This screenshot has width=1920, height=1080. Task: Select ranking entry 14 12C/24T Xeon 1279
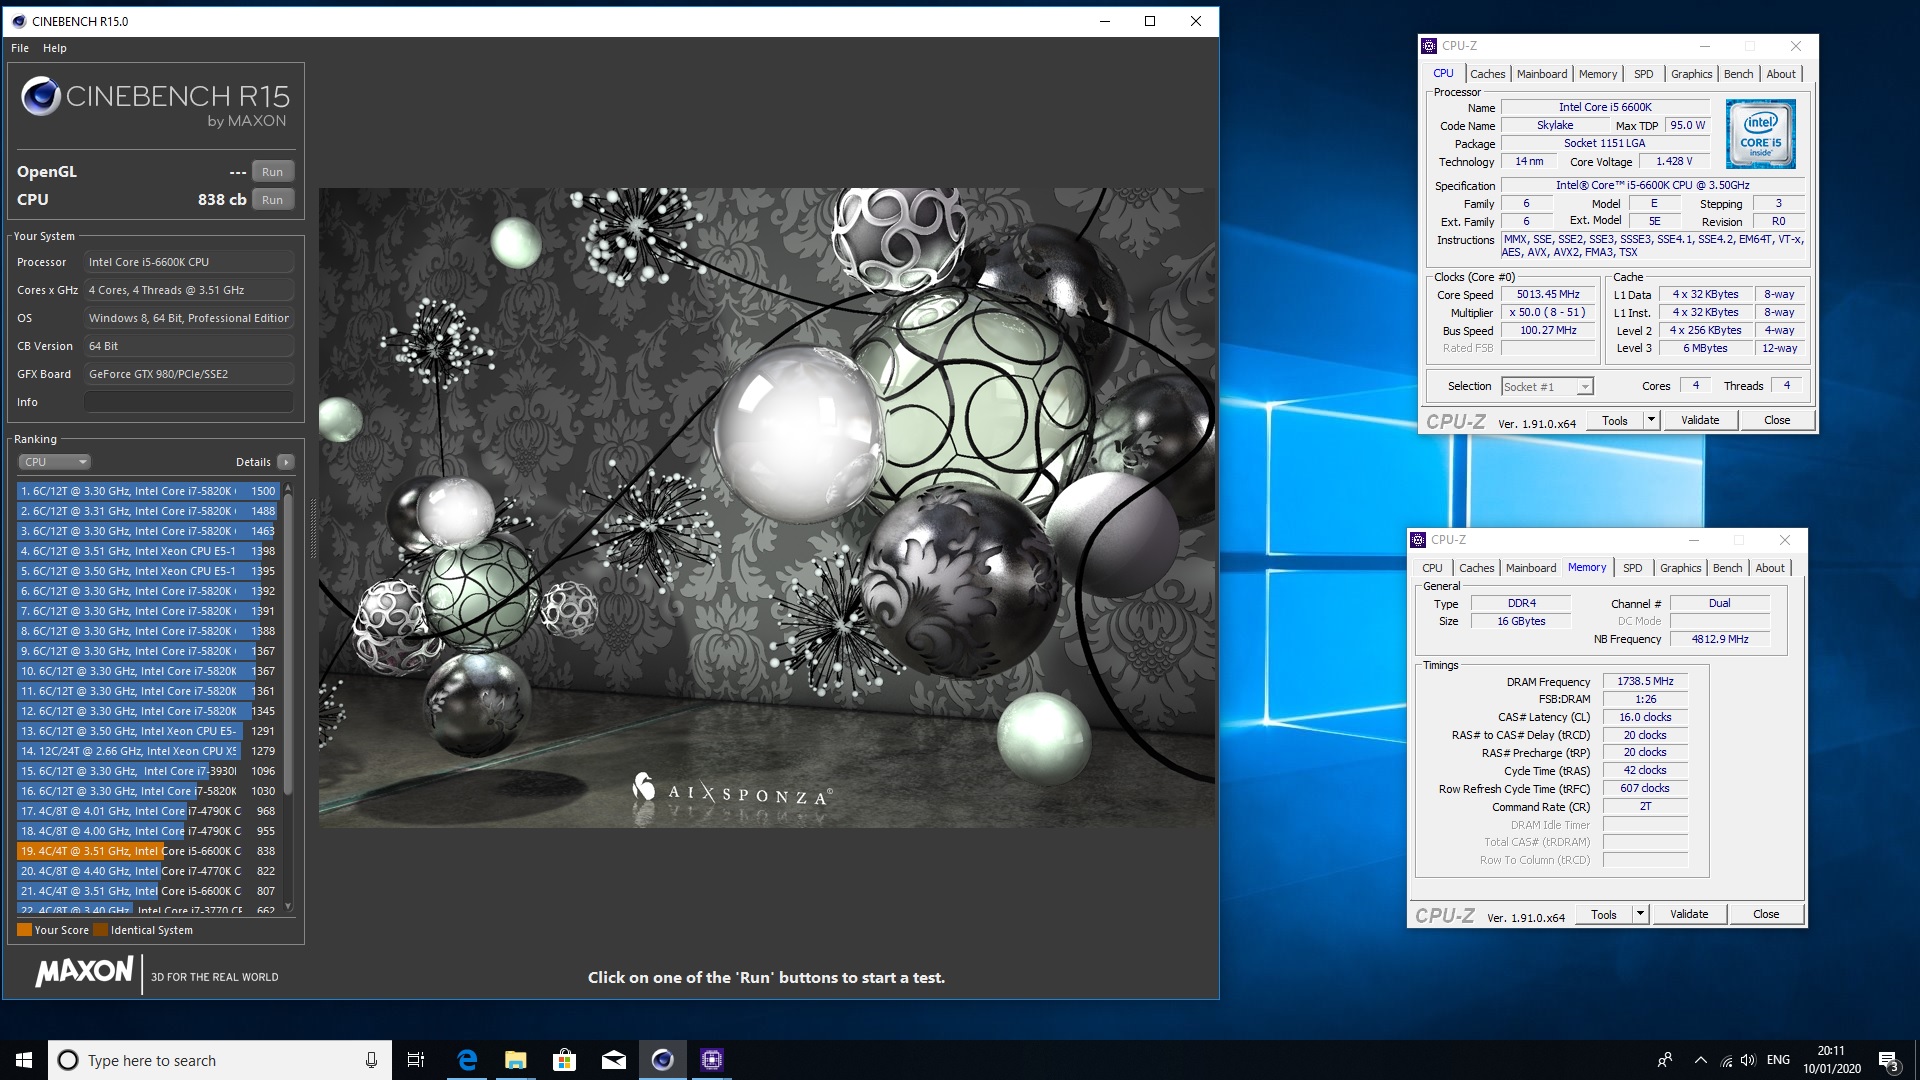coord(147,751)
